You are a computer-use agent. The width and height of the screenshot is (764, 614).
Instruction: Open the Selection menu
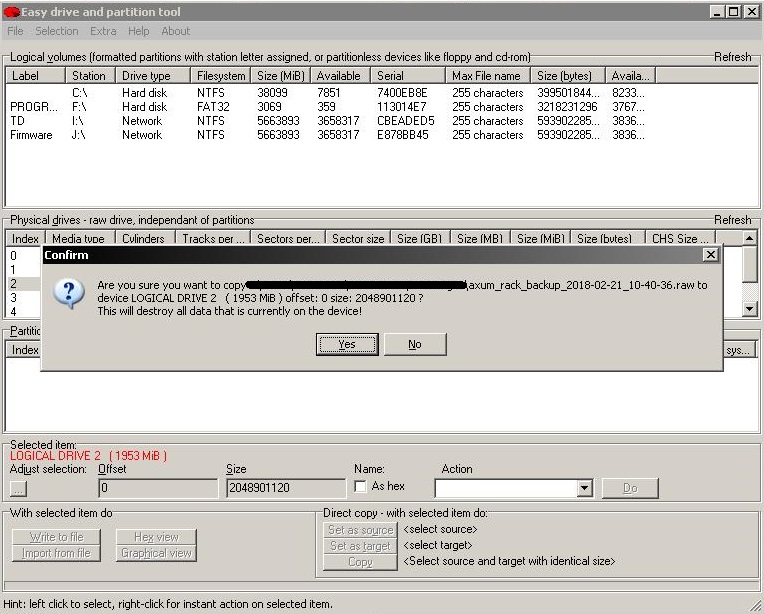pos(57,31)
